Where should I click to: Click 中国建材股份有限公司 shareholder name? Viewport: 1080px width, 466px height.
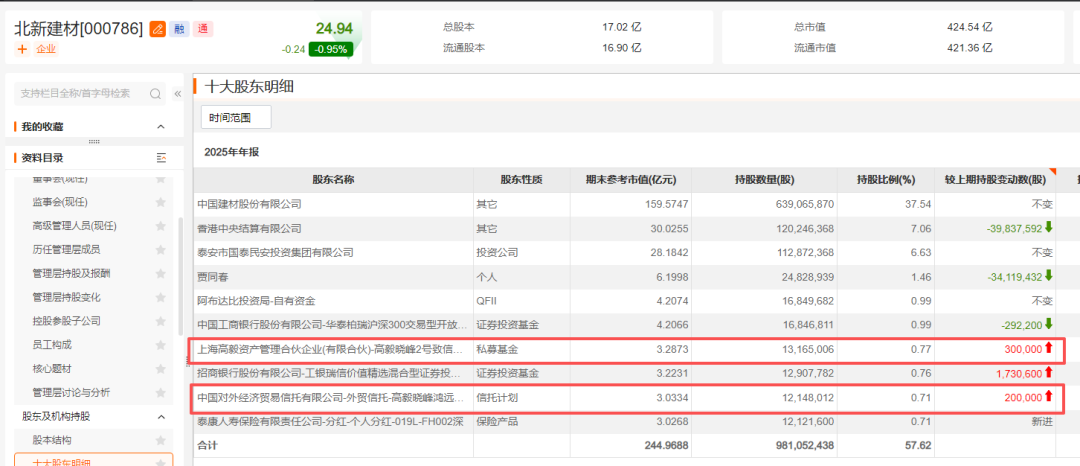click(249, 204)
